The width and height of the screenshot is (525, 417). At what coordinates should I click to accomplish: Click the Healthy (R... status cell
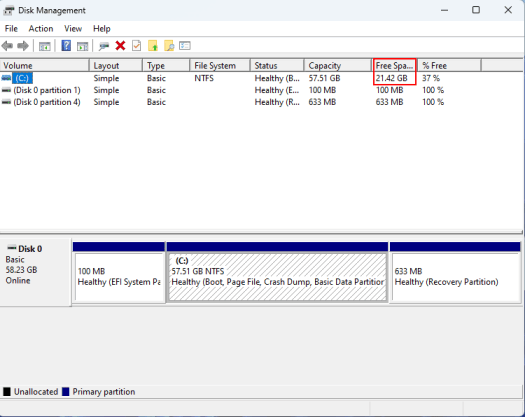pos(277,102)
